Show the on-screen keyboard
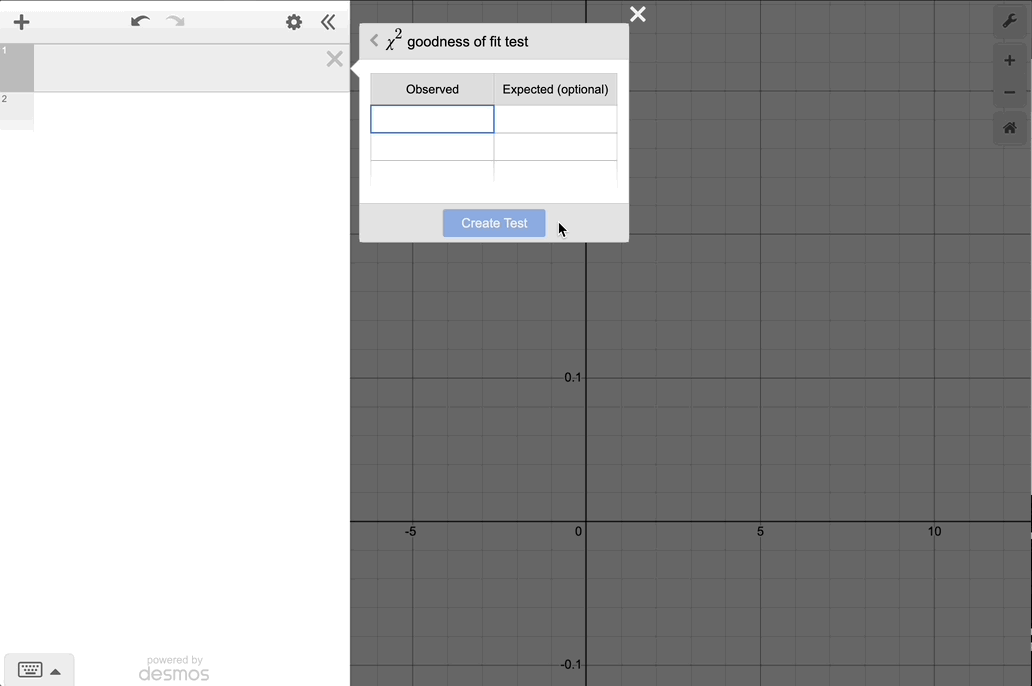The image size is (1032, 686). (x=30, y=670)
